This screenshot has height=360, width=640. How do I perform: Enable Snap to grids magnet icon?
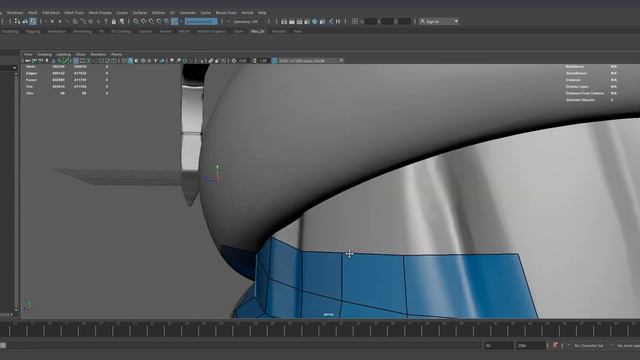[136, 21]
